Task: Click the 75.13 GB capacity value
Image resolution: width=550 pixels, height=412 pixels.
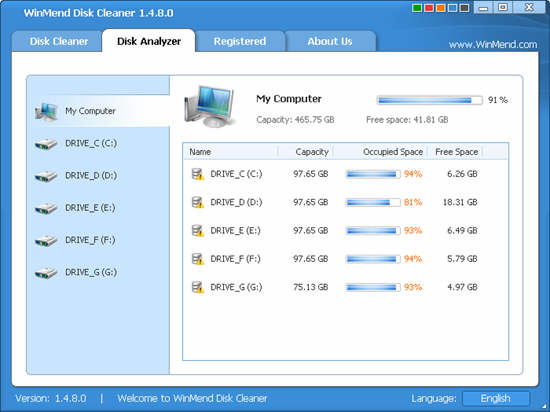Action: click(310, 287)
